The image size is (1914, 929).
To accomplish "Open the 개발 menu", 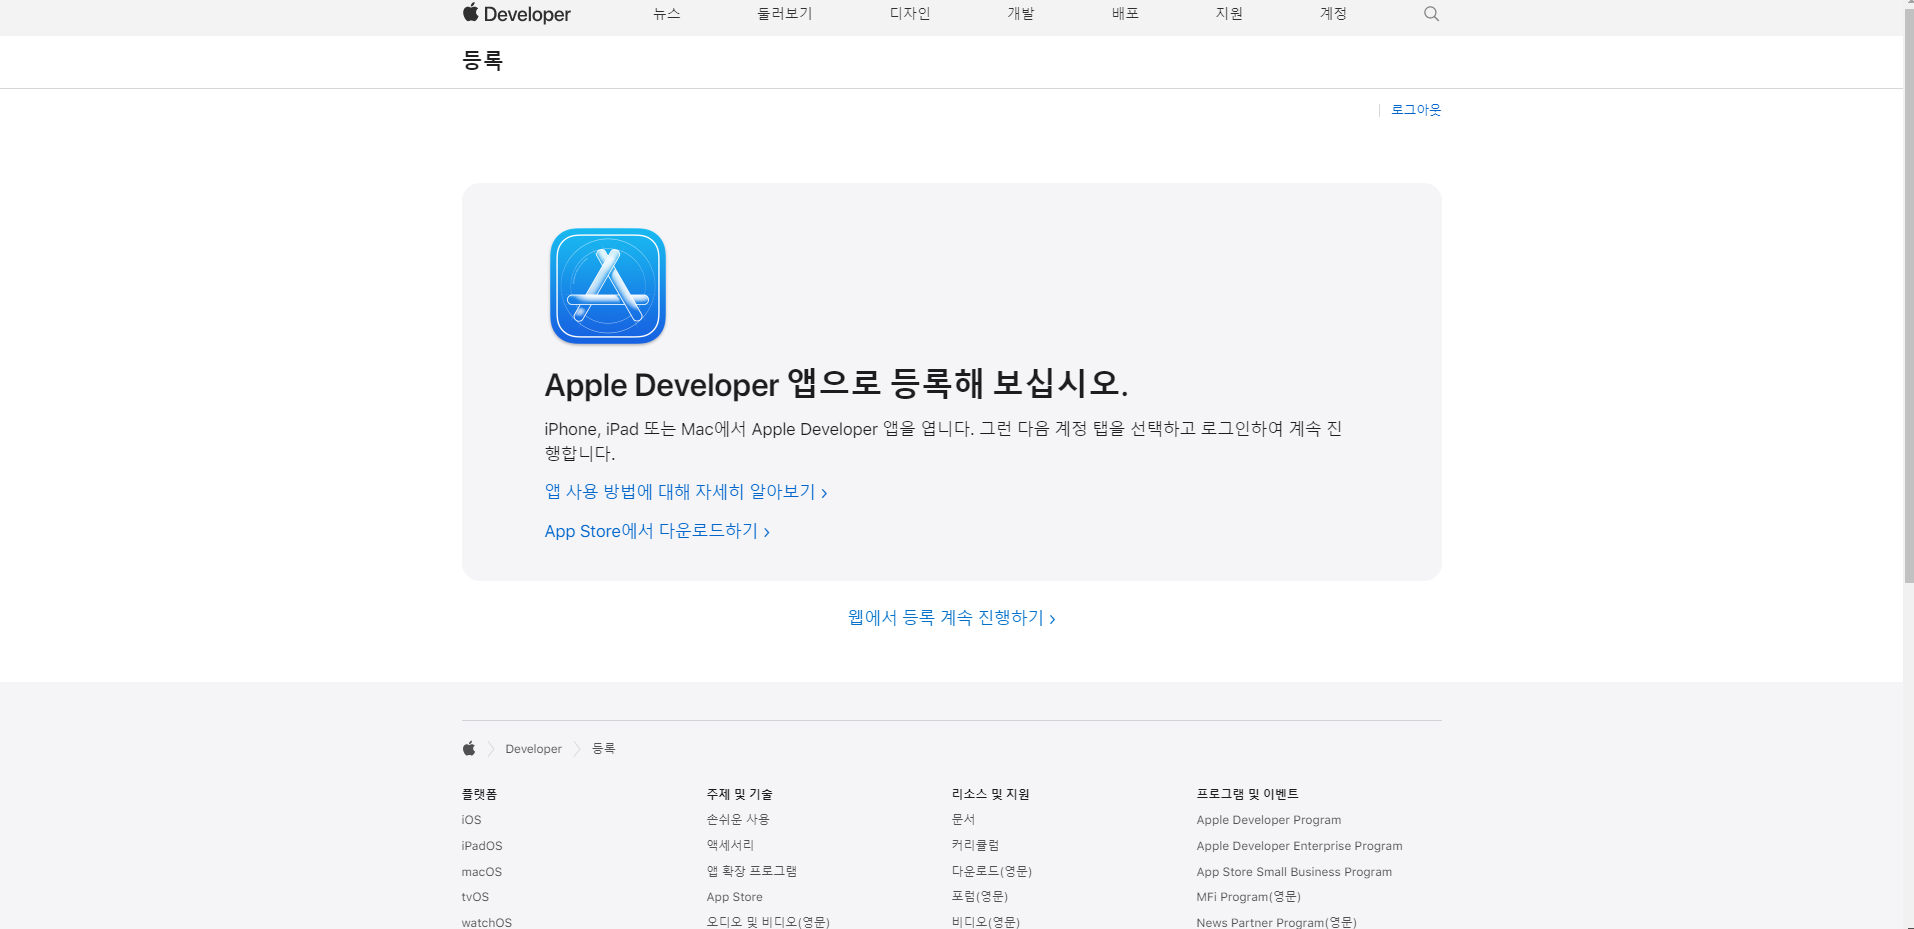I will (x=1021, y=14).
